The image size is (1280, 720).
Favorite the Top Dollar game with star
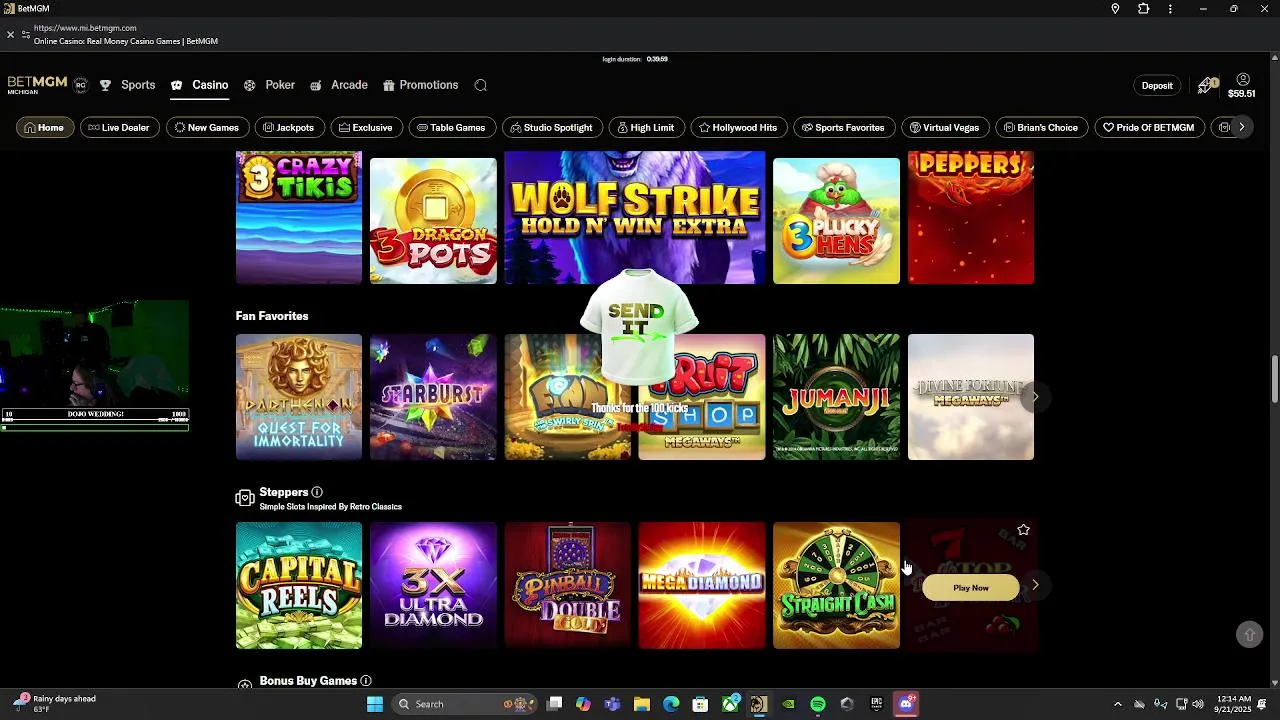pyautogui.click(x=1023, y=530)
